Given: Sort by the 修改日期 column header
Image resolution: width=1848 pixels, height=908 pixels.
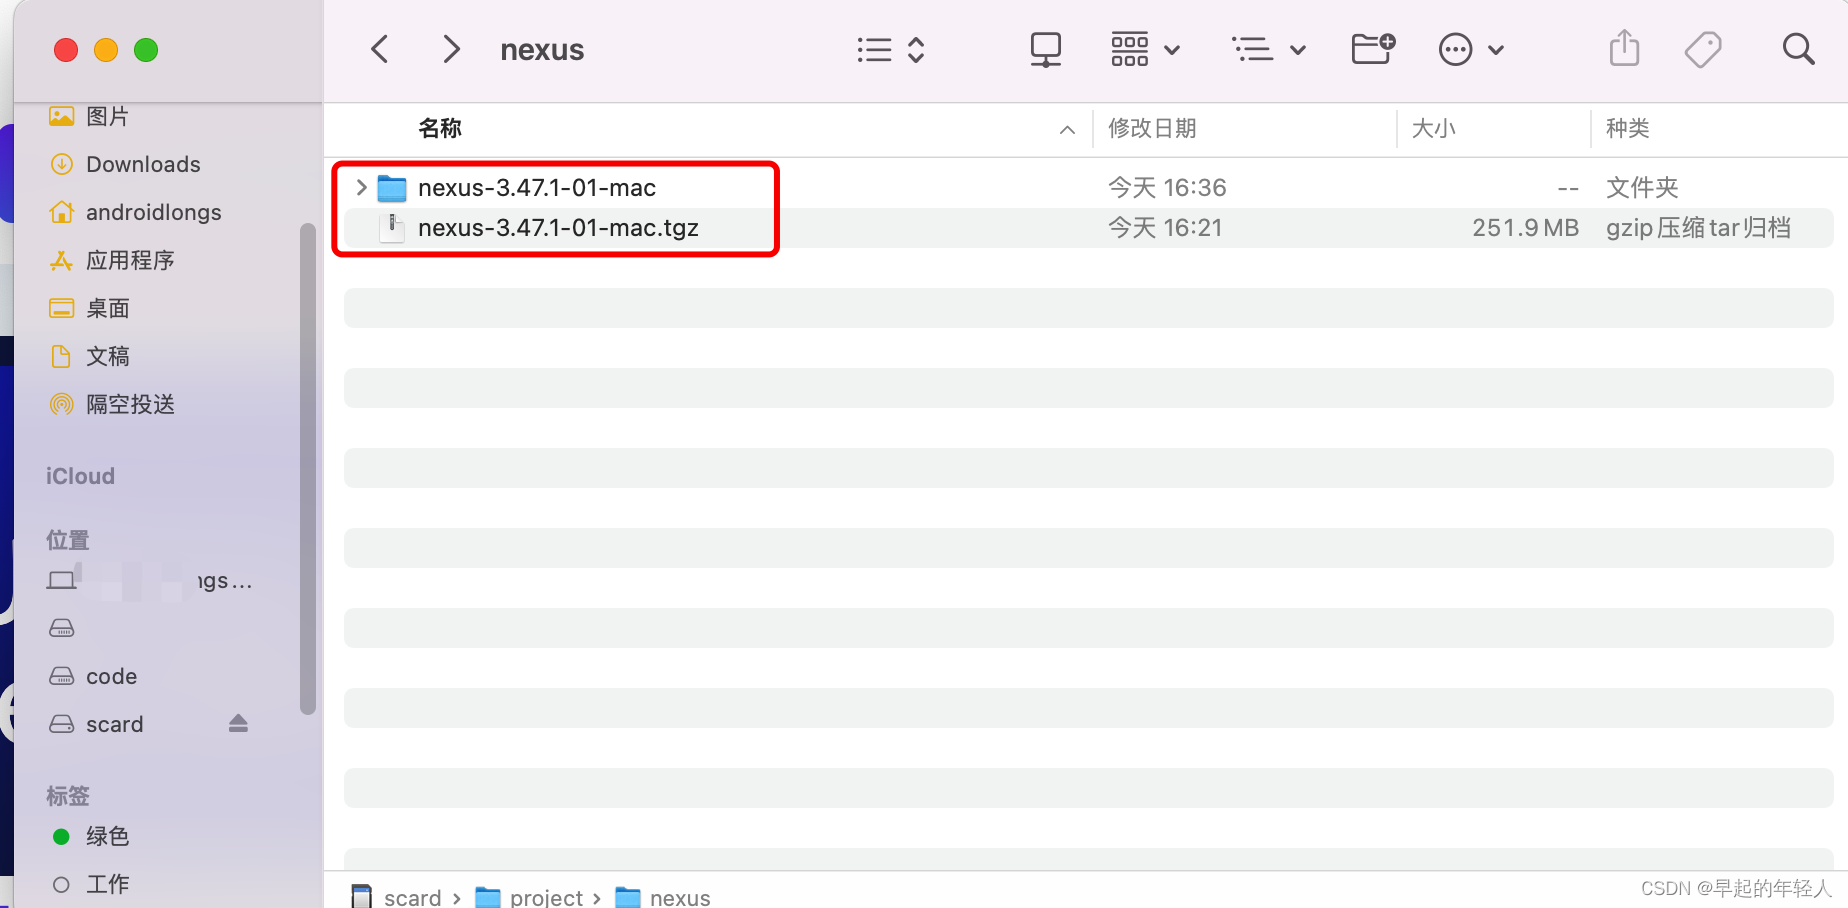Looking at the screenshot, I should pos(1153,128).
